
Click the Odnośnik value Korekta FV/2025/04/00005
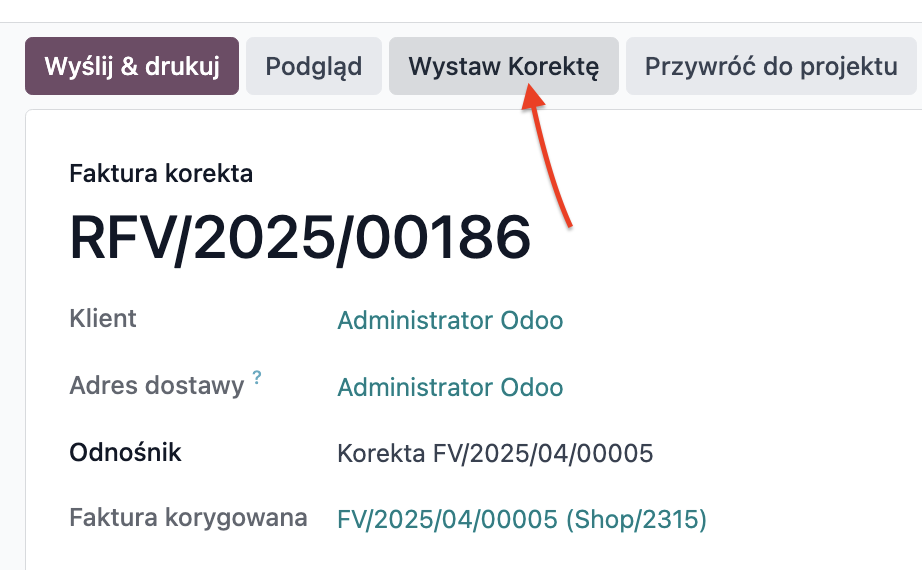pos(495,454)
